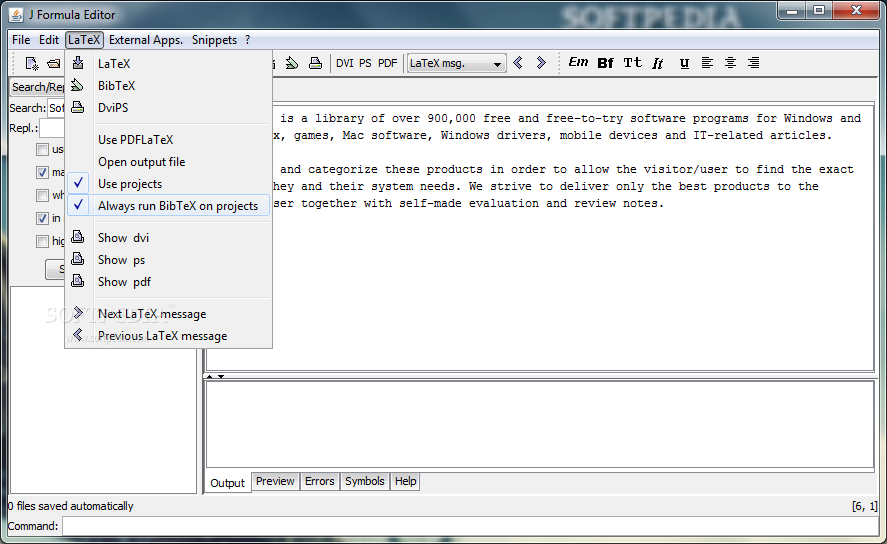The height and width of the screenshot is (544, 887).
Task: Click the BibTeX toolbar icon
Action: [x=292, y=63]
